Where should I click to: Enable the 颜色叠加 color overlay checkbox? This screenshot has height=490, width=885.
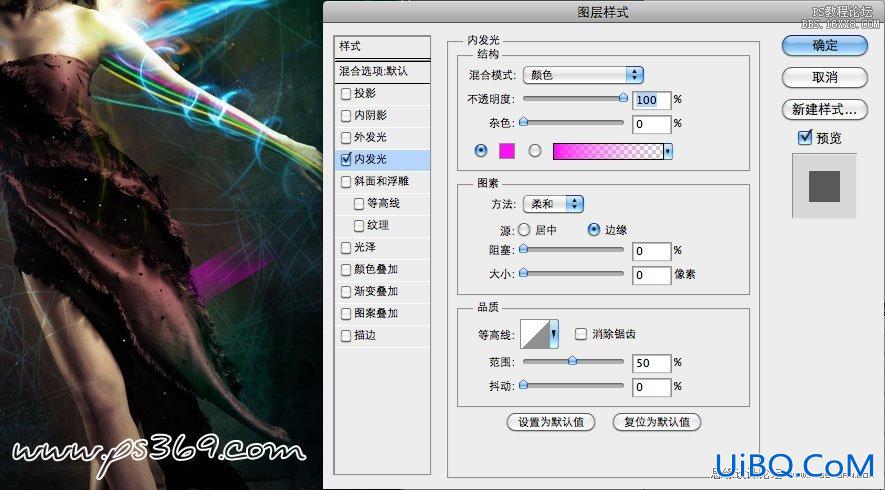point(346,270)
